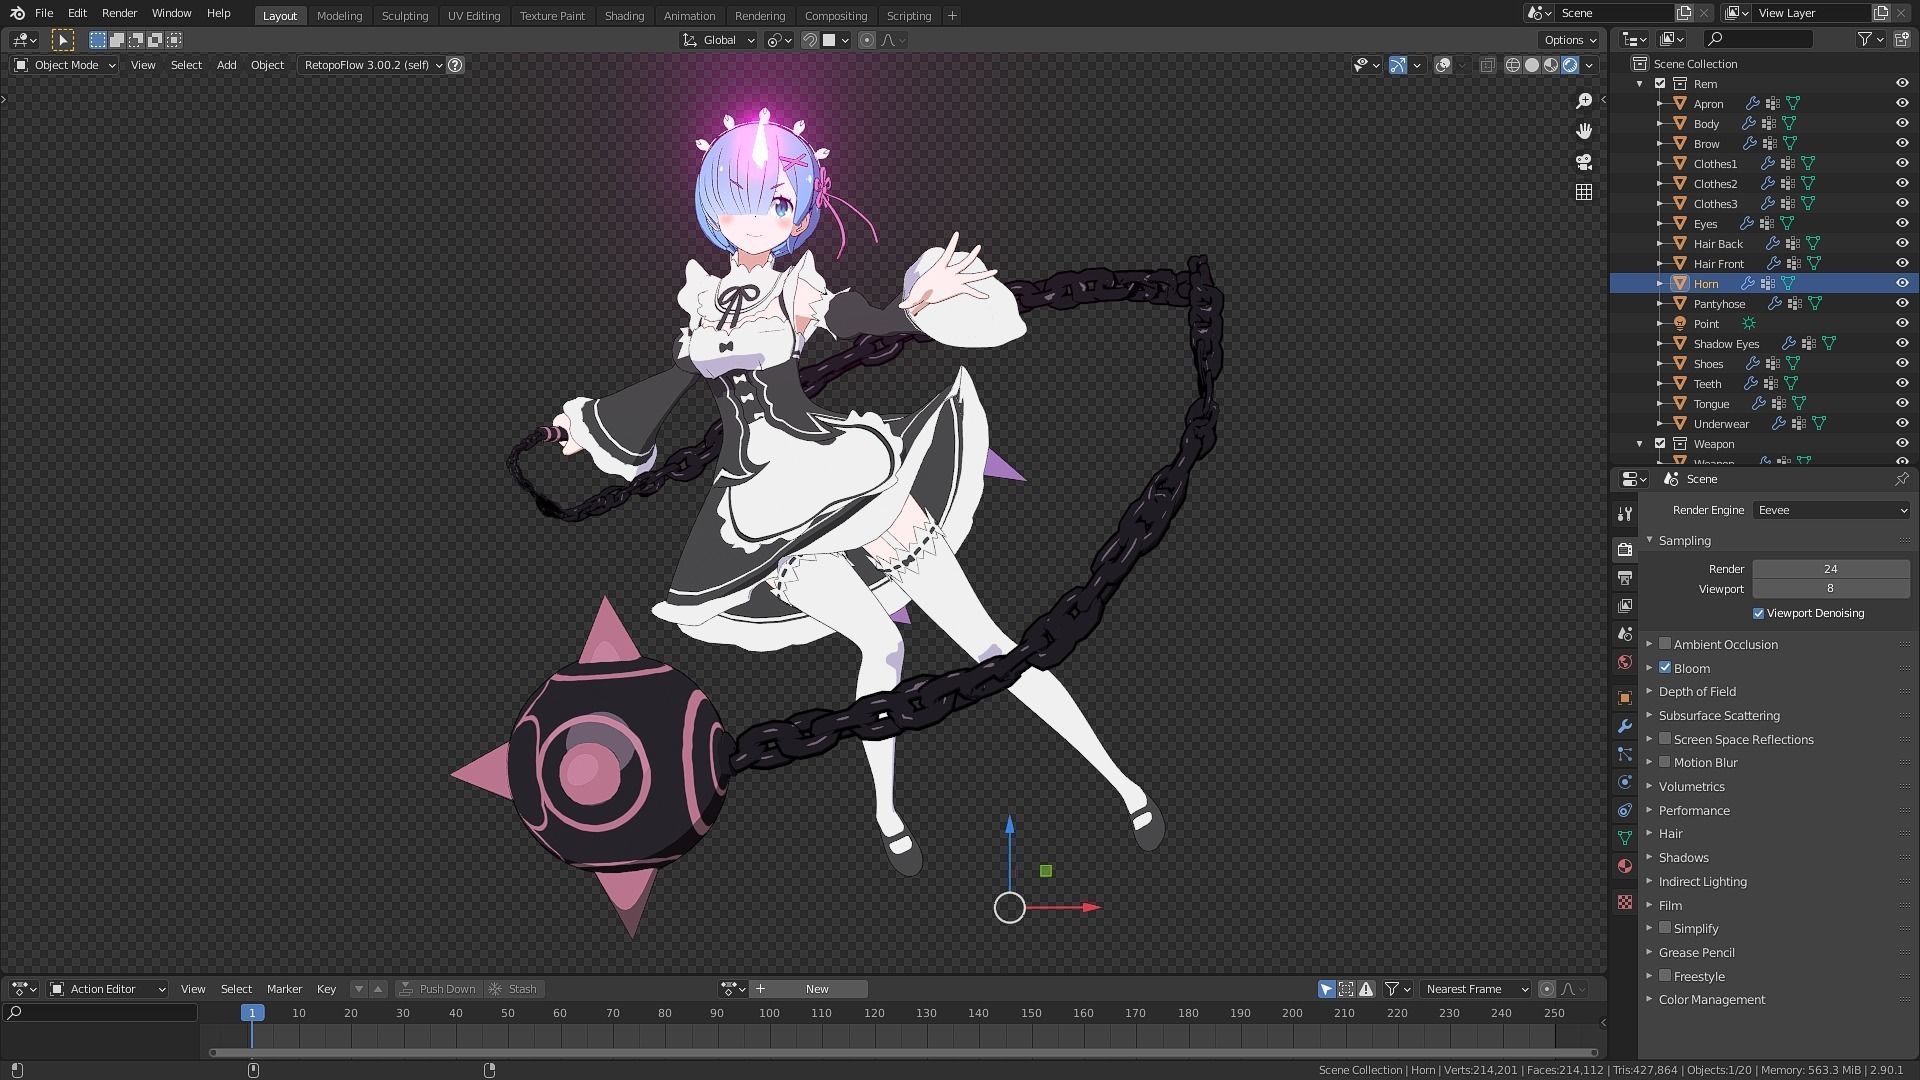The width and height of the screenshot is (1920, 1080).
Task: Open the Global transform orientation dropdown
Action: point(719,40)
